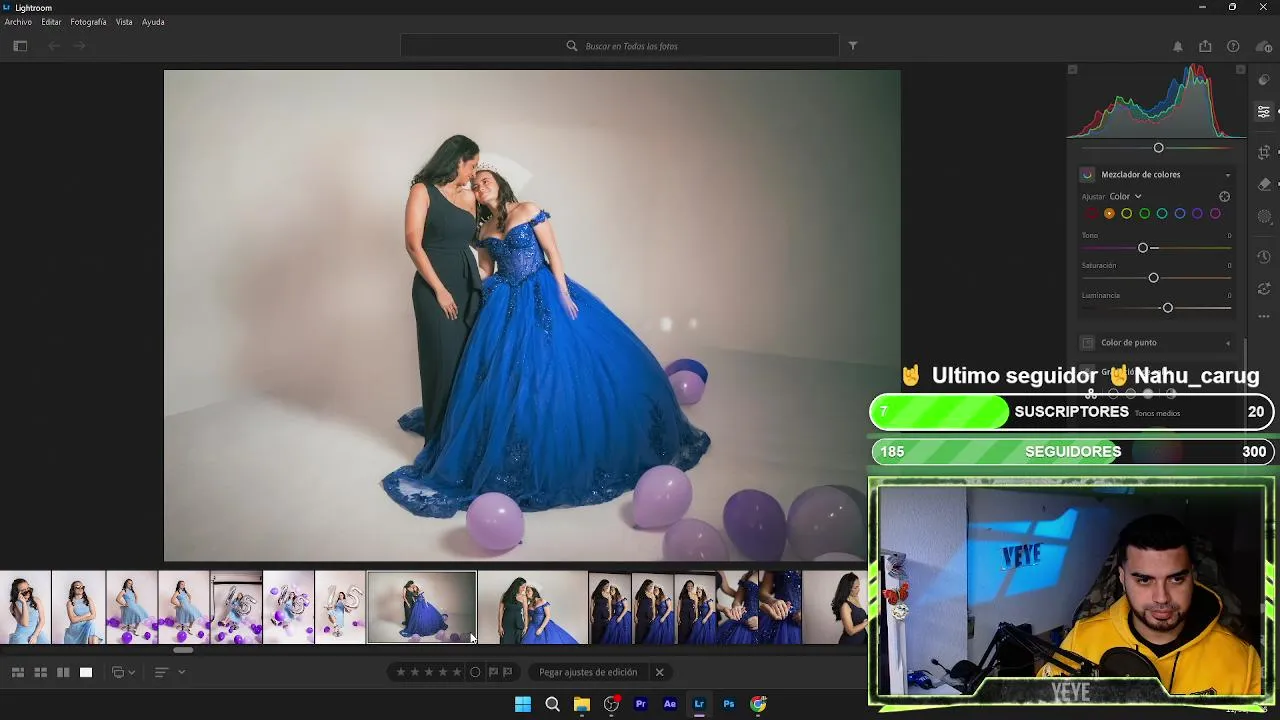
Task: Open the Ajustar Color dropdown
Action: pos(1125,197)
